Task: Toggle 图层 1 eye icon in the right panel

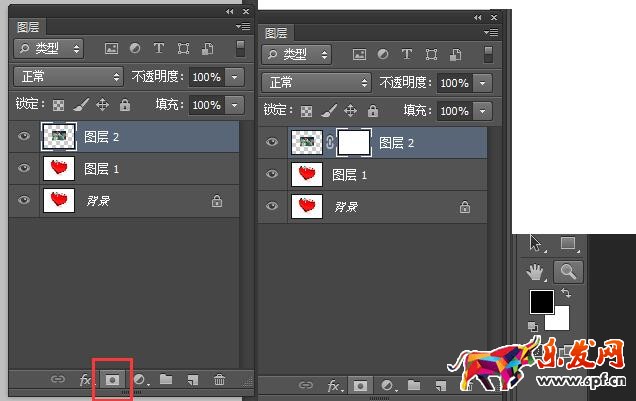Action: point(271,175)
